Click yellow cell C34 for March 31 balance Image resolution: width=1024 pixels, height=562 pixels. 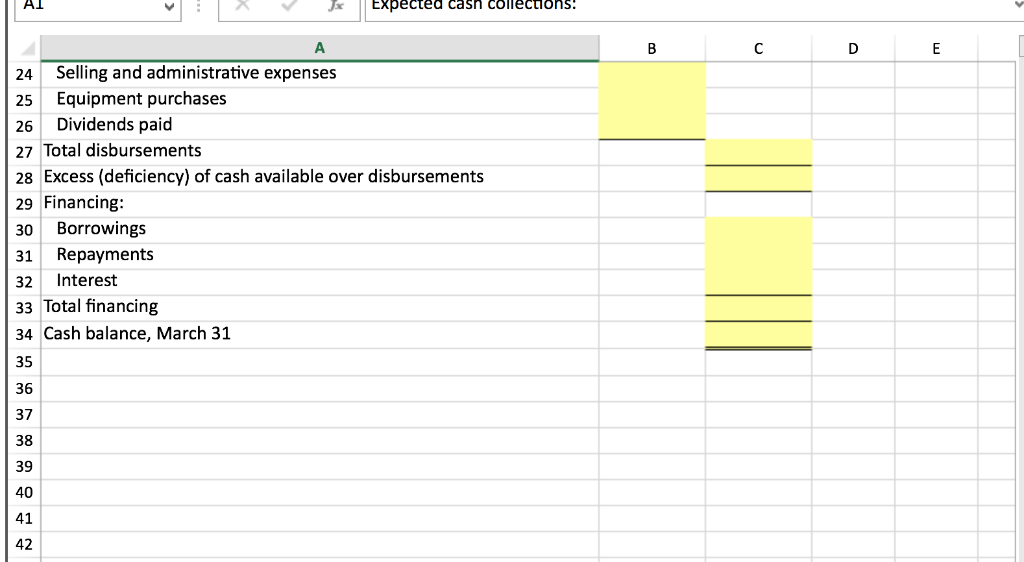[x=758, y=335]
